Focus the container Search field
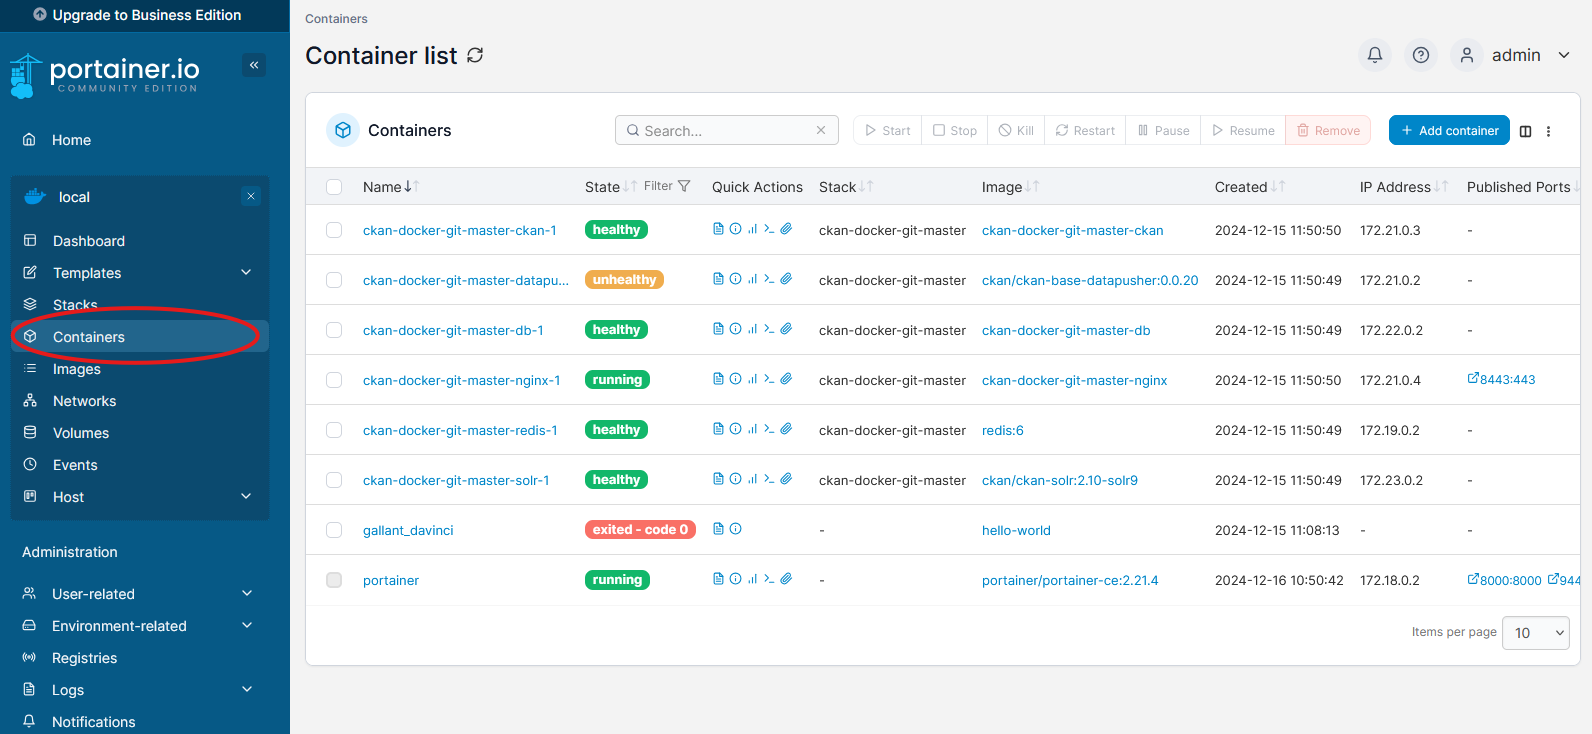The image size is (1592, 734). [727, 130]
